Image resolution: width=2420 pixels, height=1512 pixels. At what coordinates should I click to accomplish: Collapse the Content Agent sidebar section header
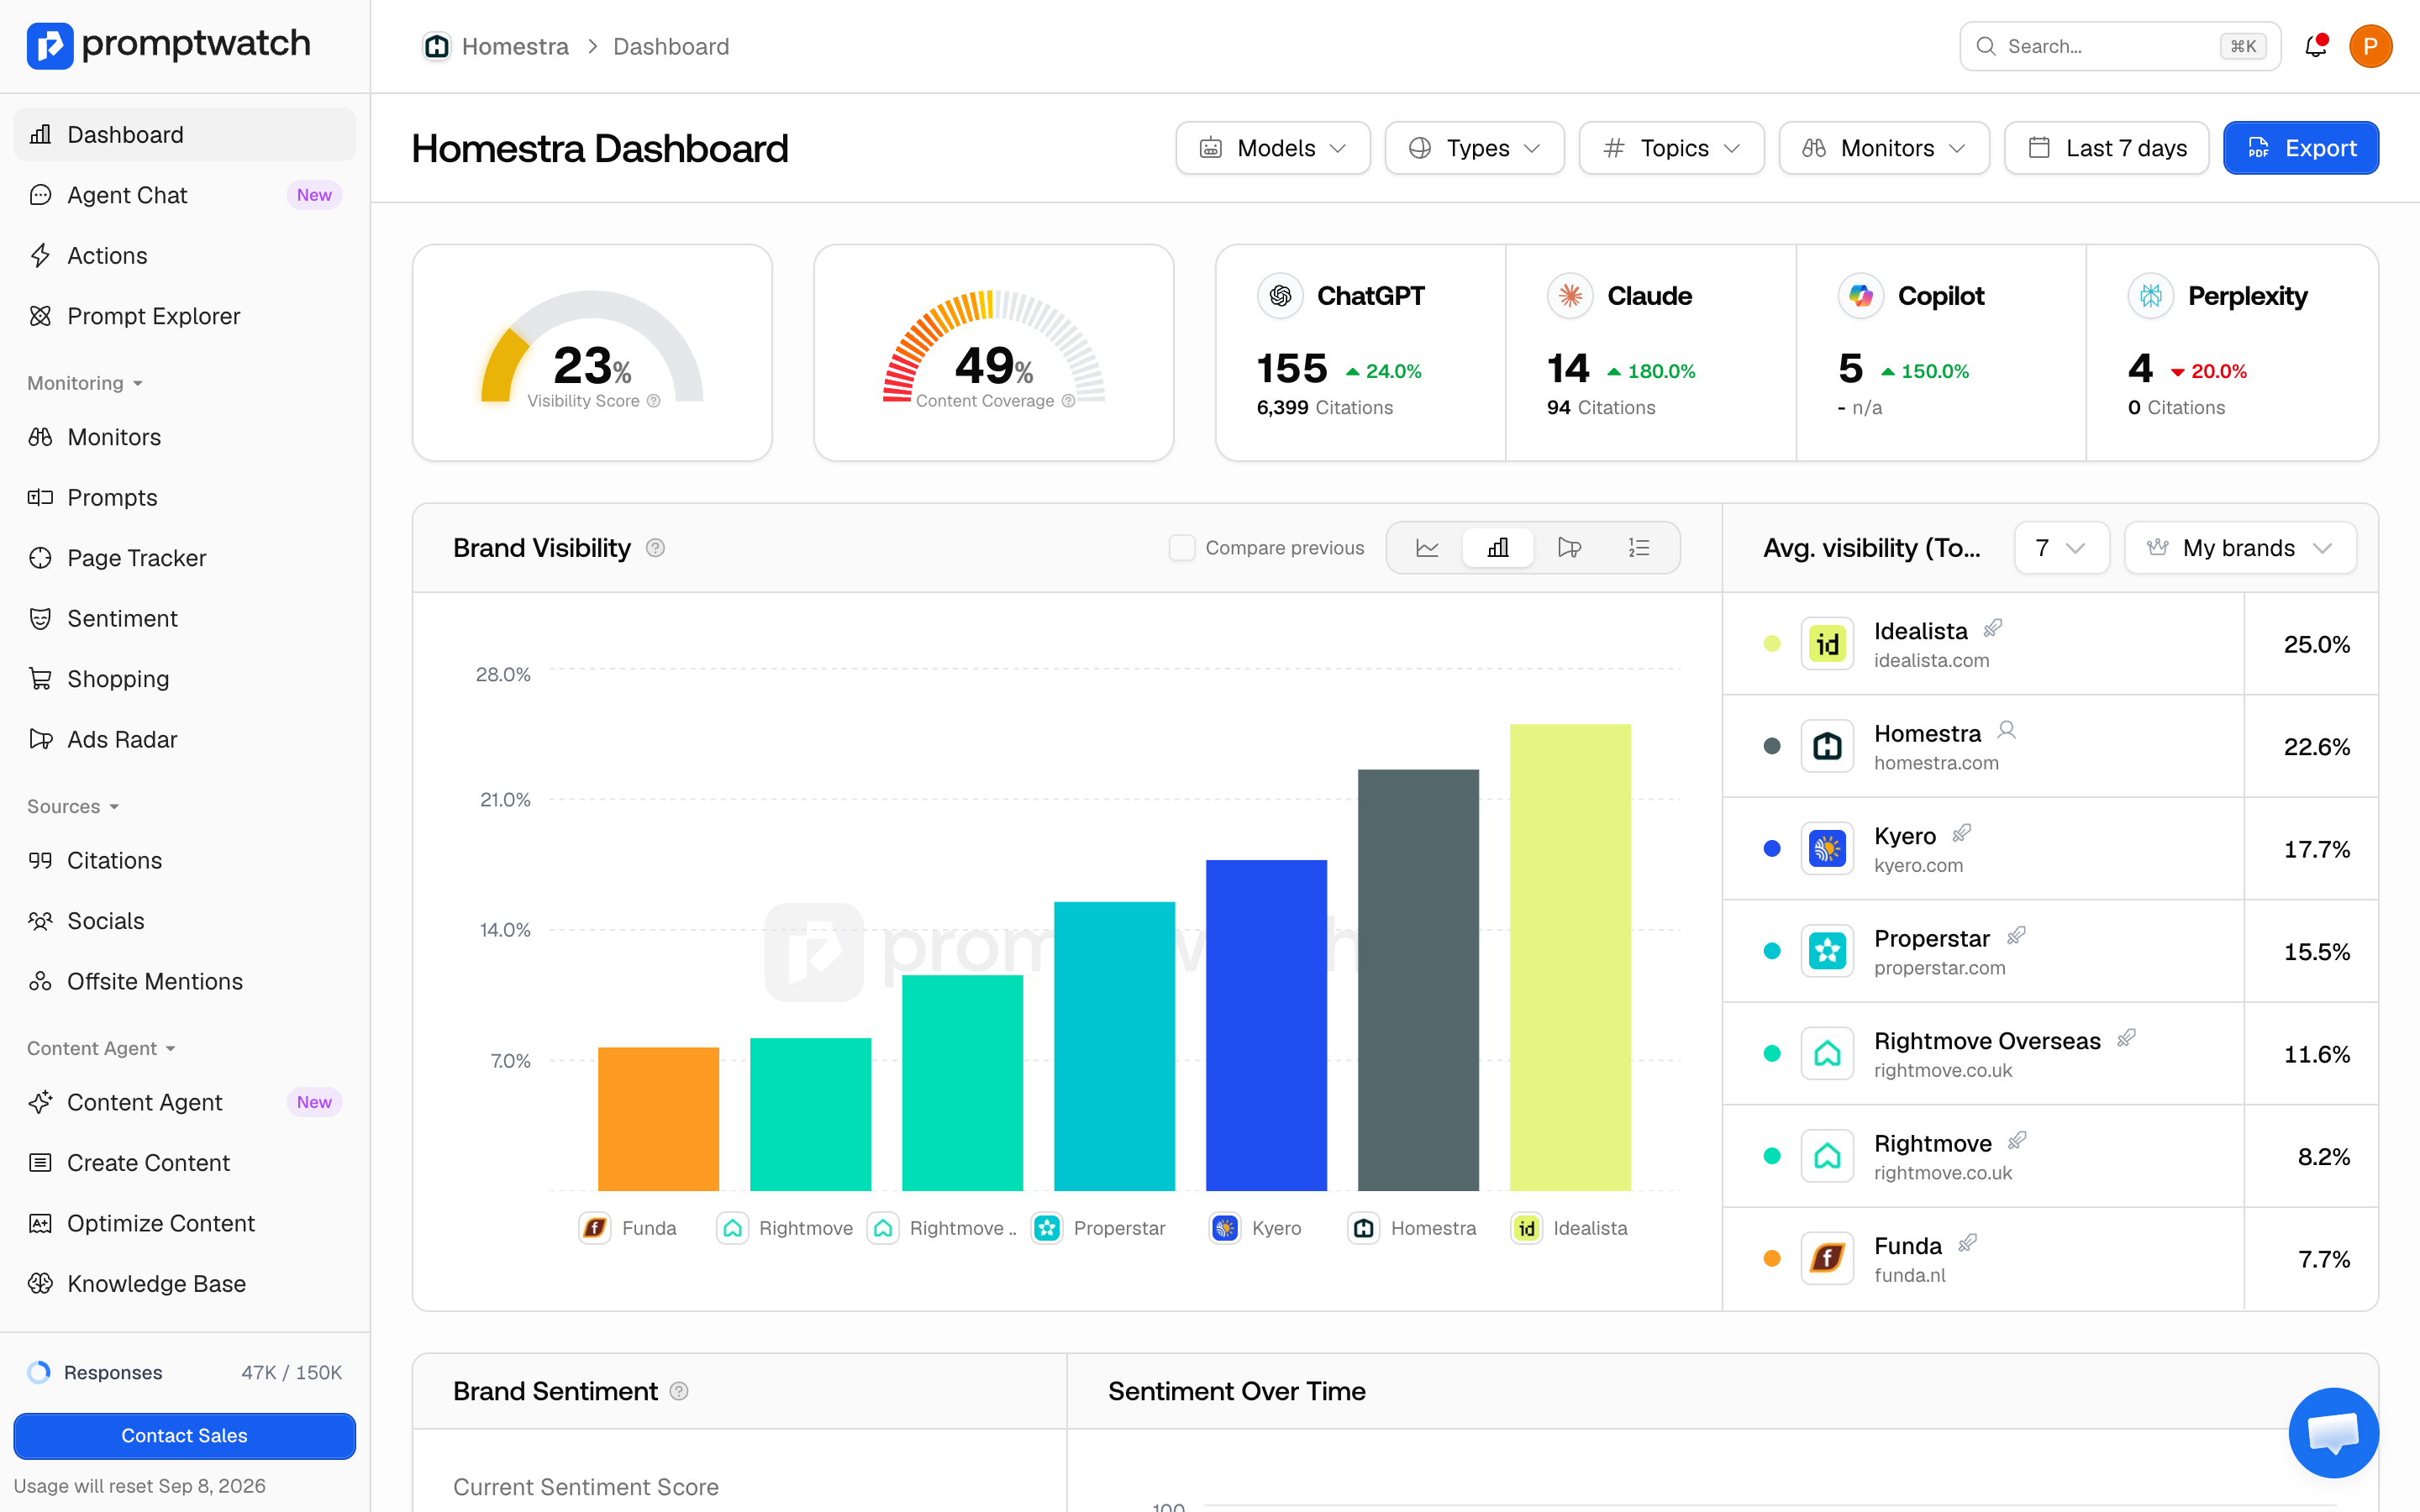[102, 1048]
